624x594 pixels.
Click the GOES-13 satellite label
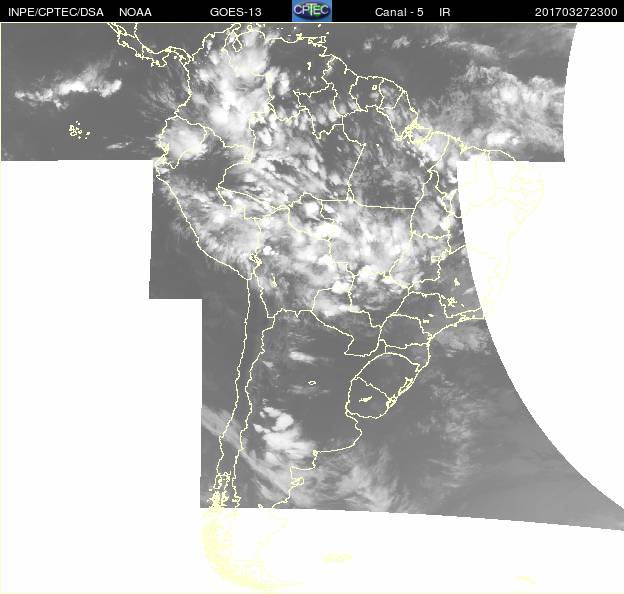(236, 12)
